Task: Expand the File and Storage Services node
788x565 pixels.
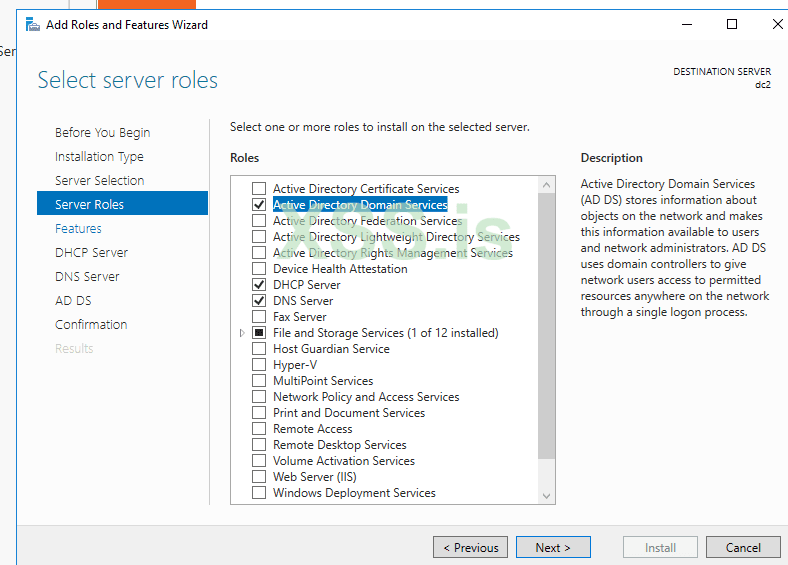Action: 242,333
